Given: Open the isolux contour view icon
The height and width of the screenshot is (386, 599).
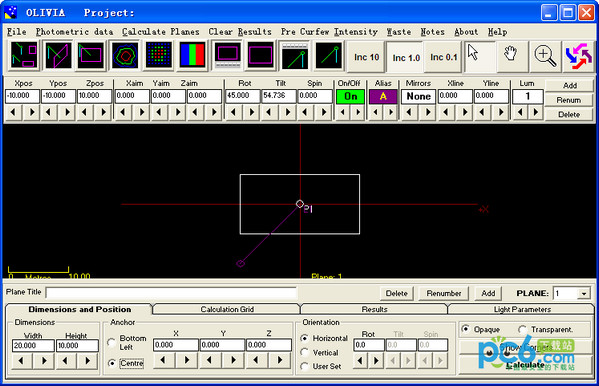Looking at the screenshot, I should (x=125, y=56).
